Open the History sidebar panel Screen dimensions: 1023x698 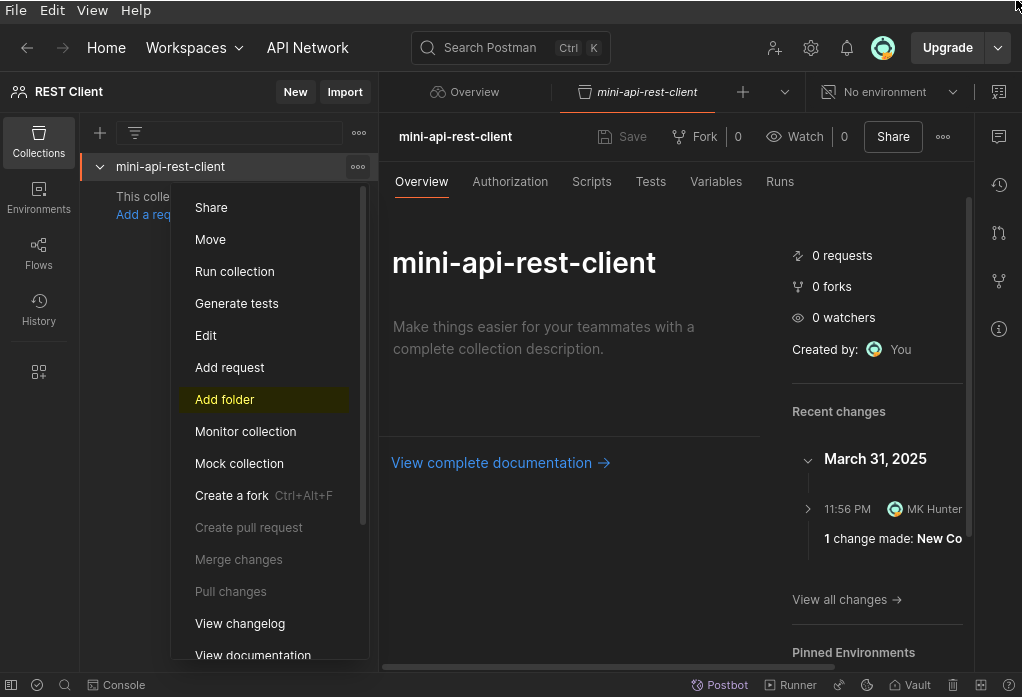pyautogui.click(x=39, y=310)
